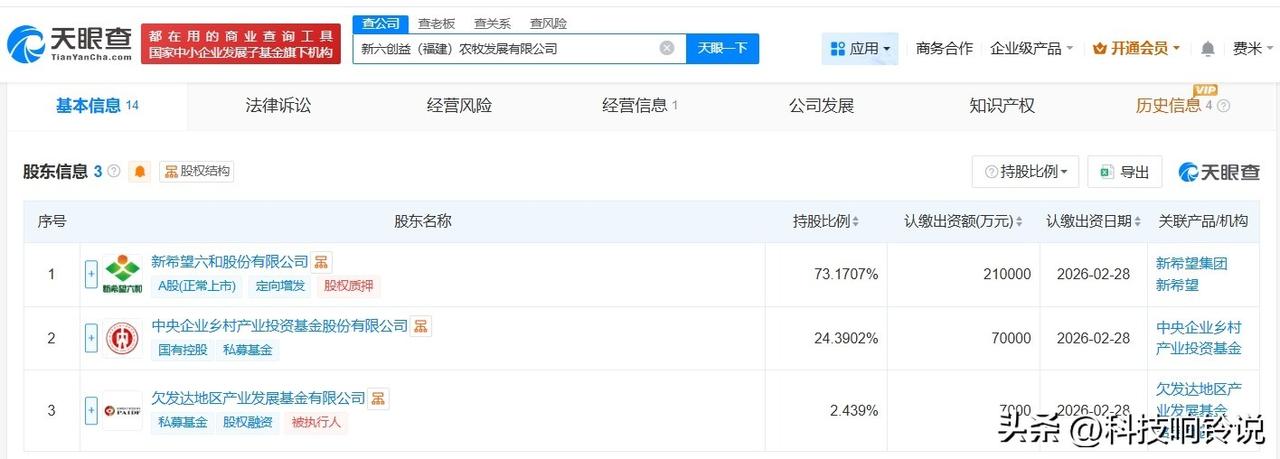Select the 公司发展 tab
Image resolution: width=1280 pixels, height=459 pixels.
pos(821,105)
